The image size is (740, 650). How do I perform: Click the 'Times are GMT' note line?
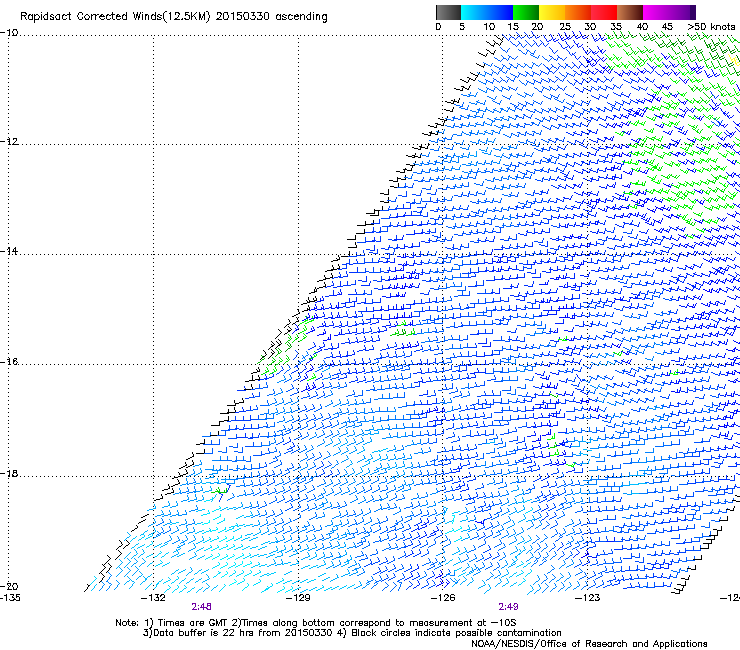tap(316, 623)
